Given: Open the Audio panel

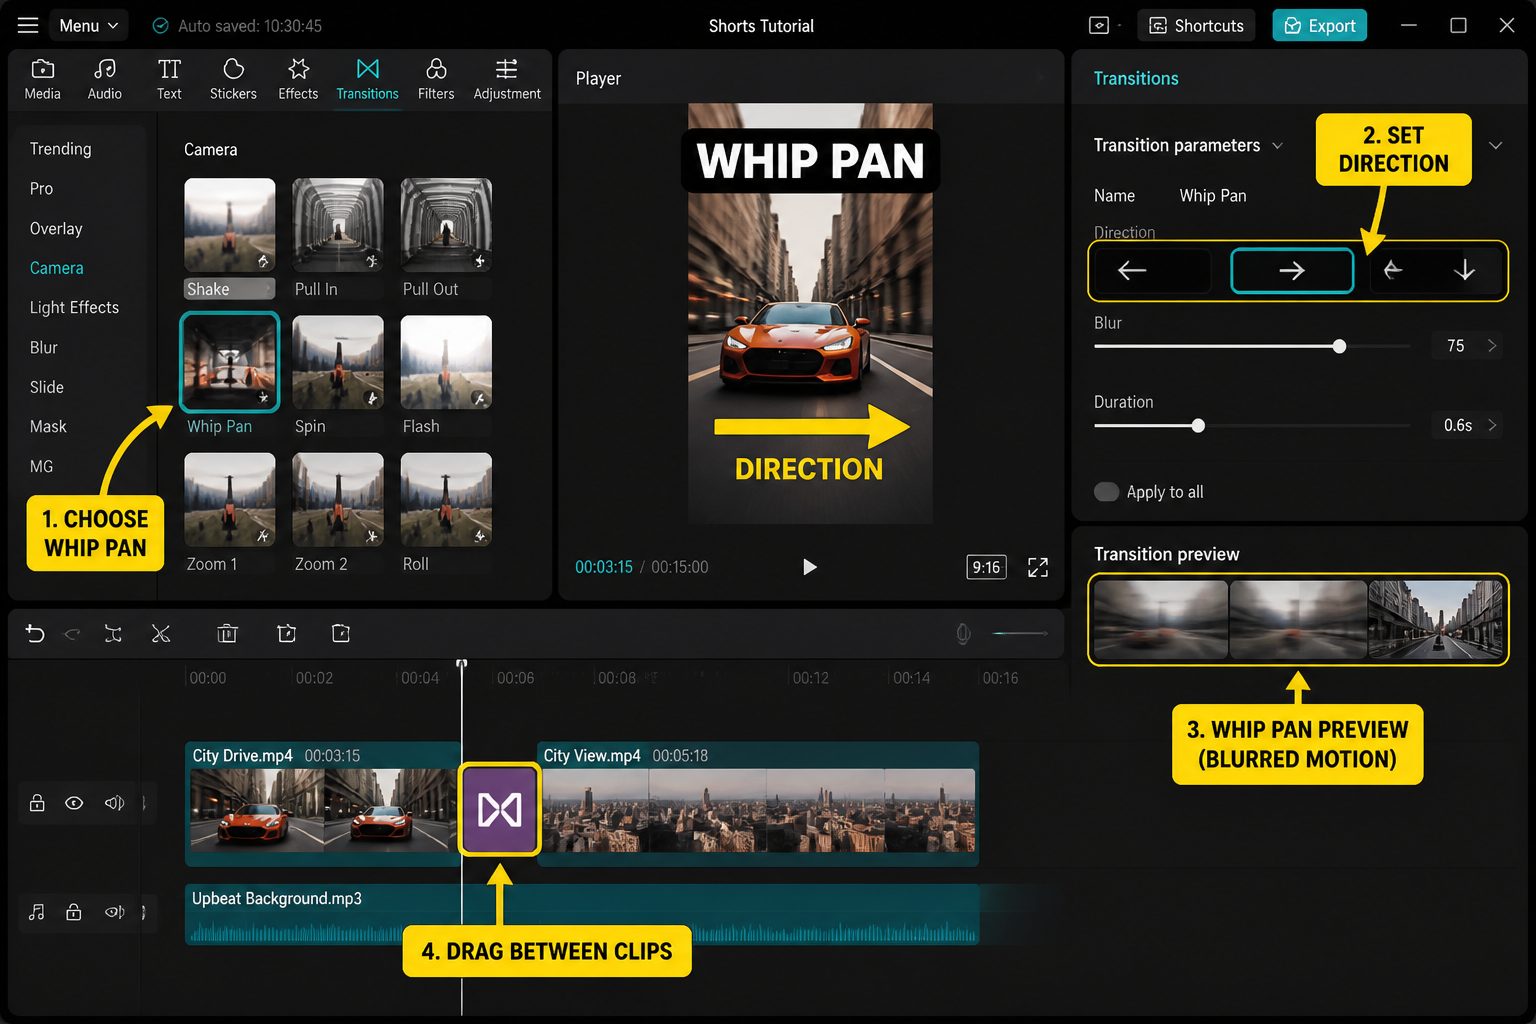Looking at the screenshot, I should coord(104,79).
